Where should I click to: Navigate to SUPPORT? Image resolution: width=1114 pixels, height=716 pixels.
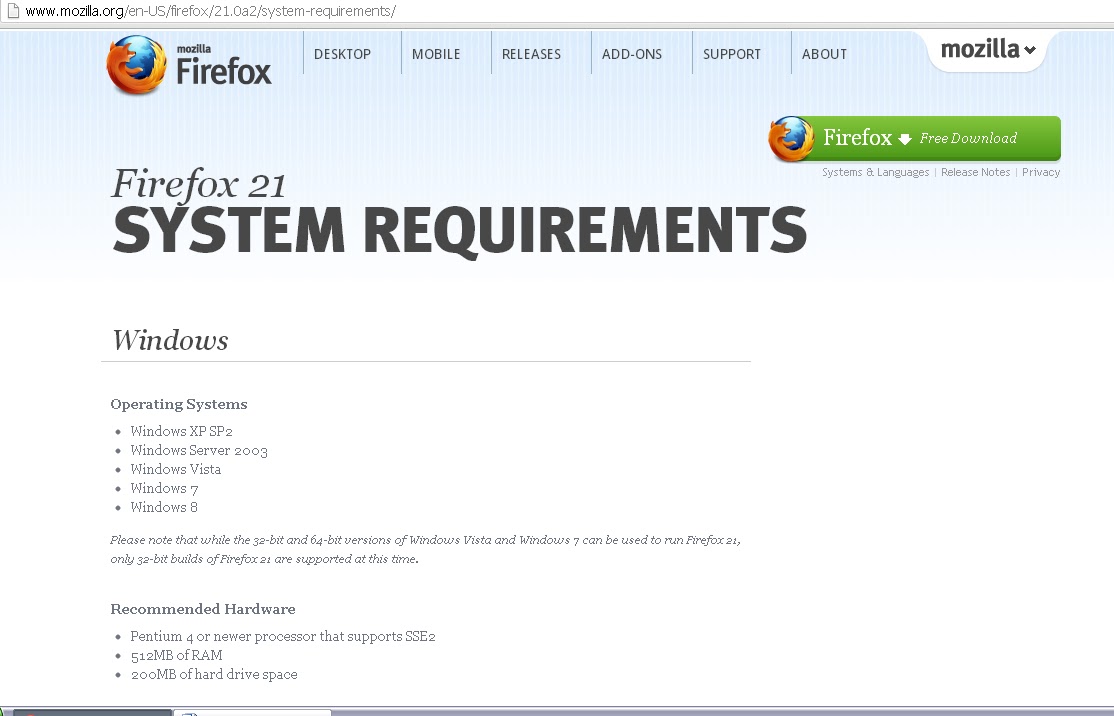pyautogui.click(x=732, y=54)
